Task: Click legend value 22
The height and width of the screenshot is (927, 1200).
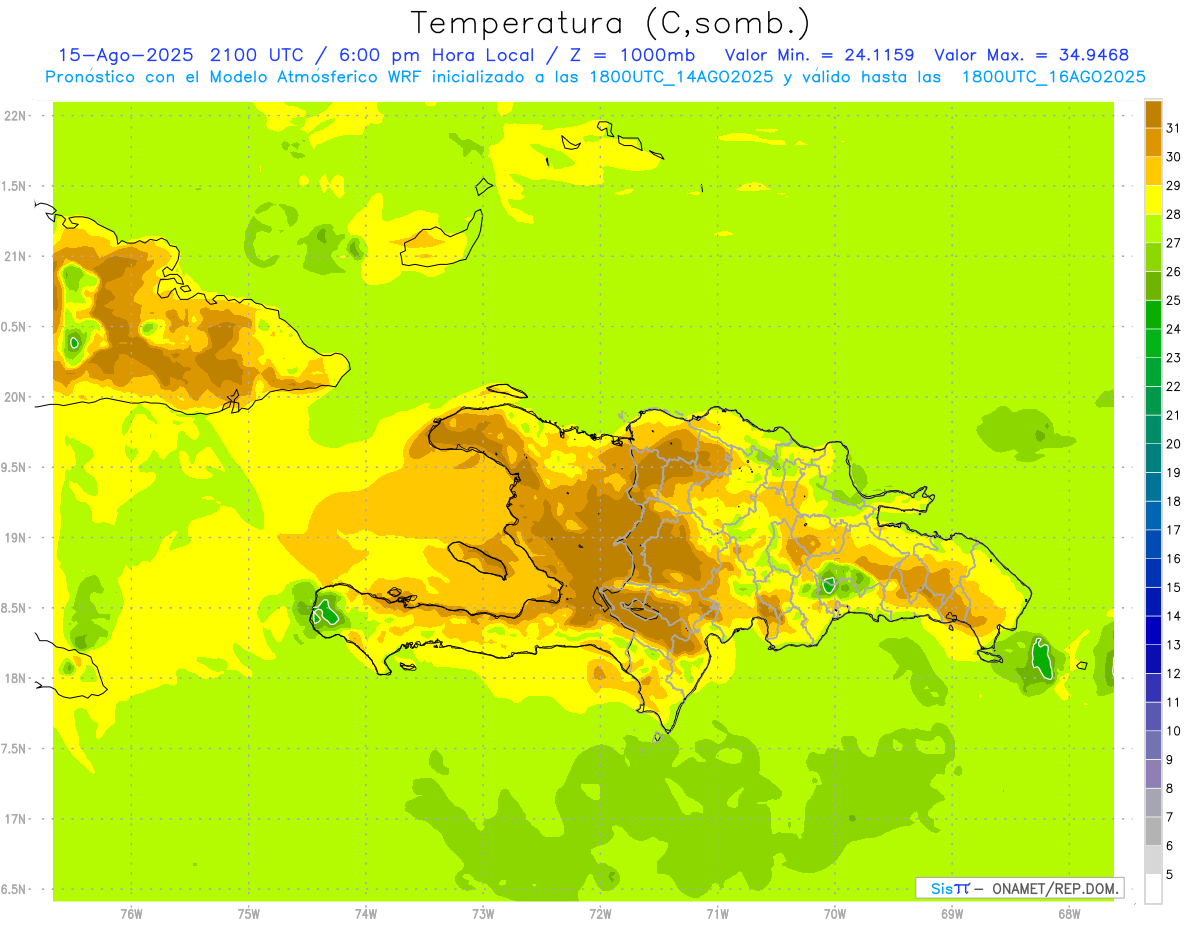Action: pyautogui.click(x=1173, y=386)
